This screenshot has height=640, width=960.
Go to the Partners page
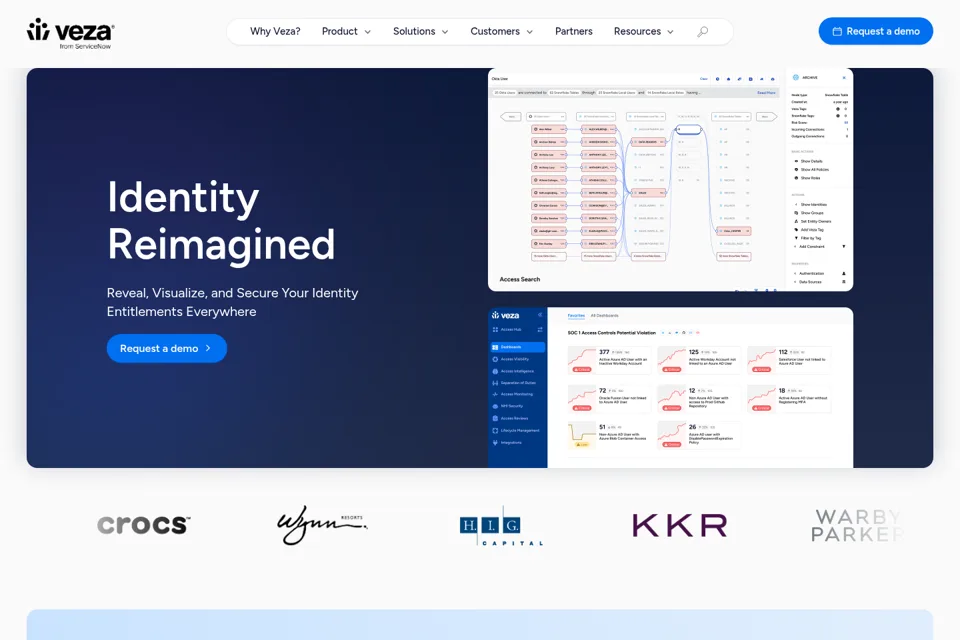click(574, 31)
